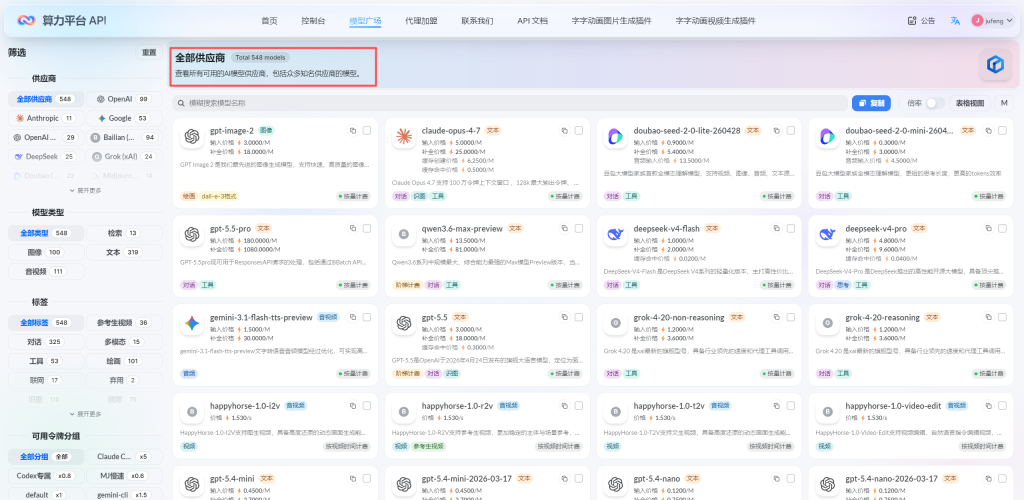Click the 重置 filter reset button
Image resolution: width=1024 pixels, height=500 pixels.
[150, 52]
